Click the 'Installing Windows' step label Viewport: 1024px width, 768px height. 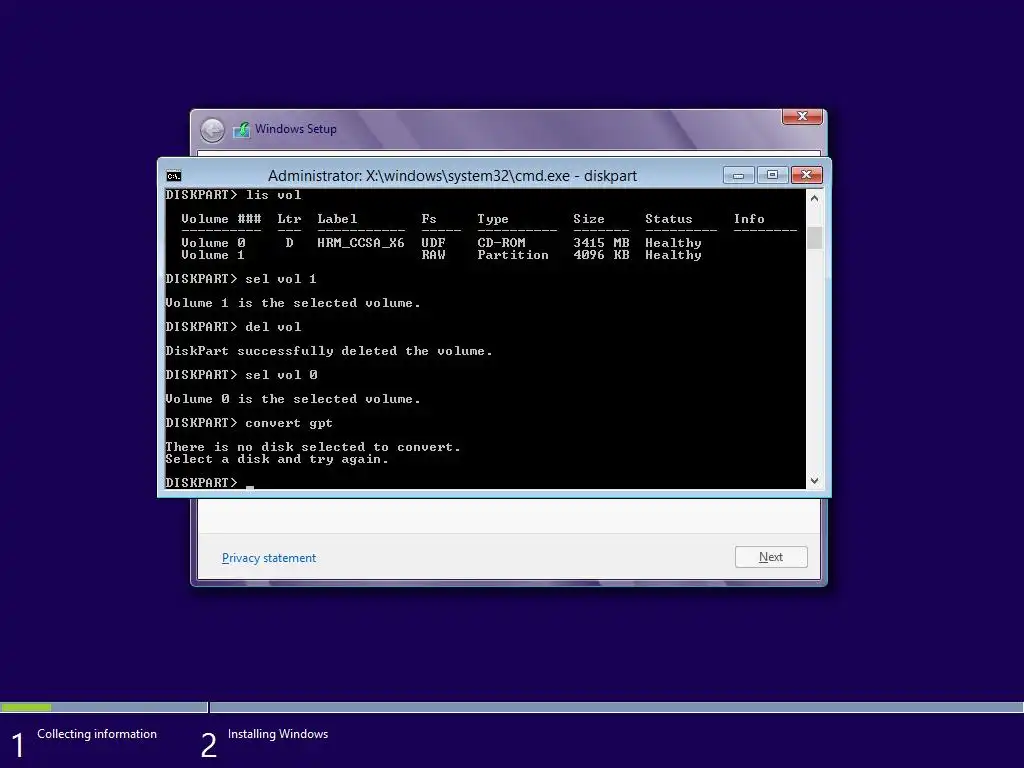[x=278, y=734]
